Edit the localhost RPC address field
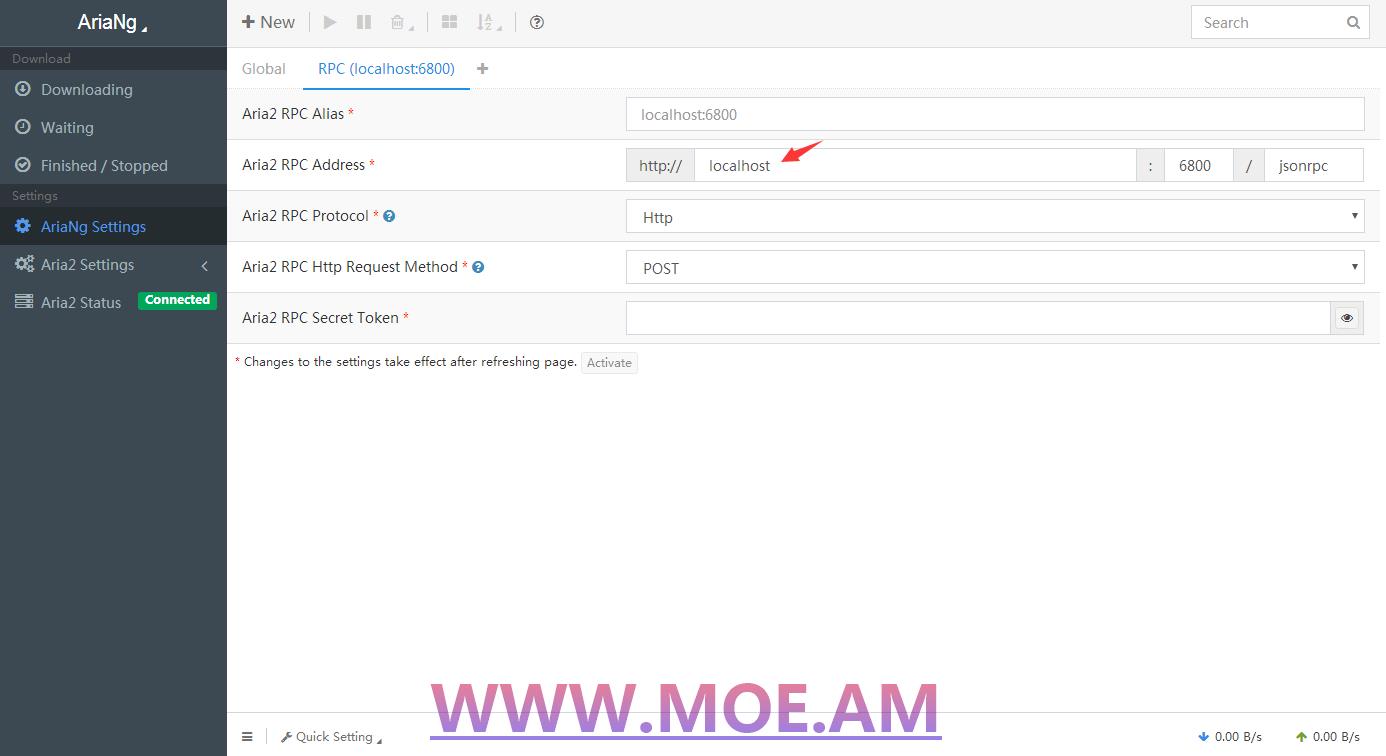The width and height of the screenshot is (1386, 756). [x=915, y=165]
